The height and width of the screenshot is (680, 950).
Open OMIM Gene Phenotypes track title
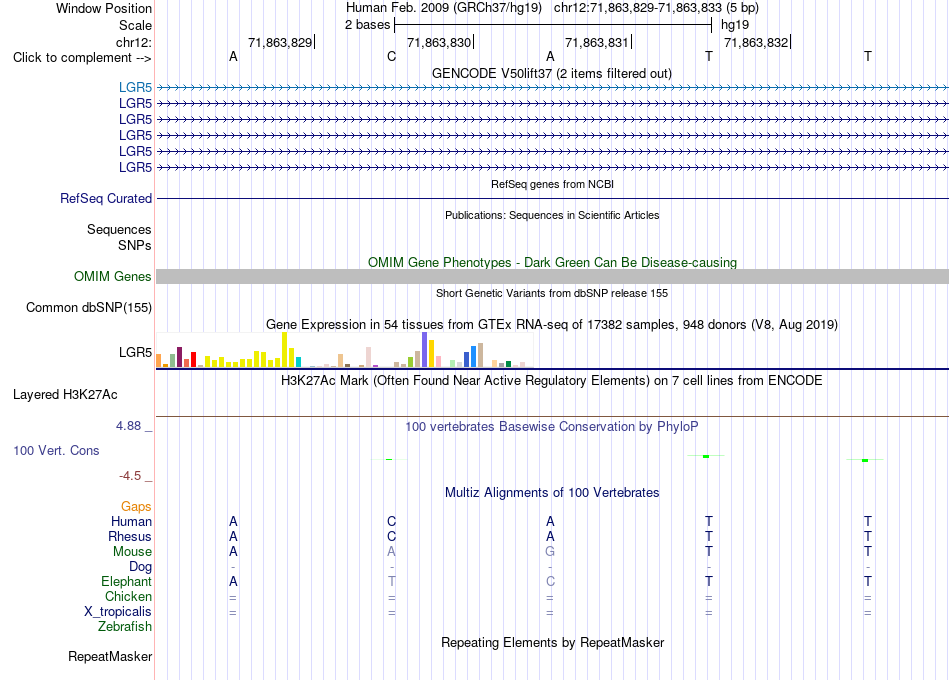552,262
